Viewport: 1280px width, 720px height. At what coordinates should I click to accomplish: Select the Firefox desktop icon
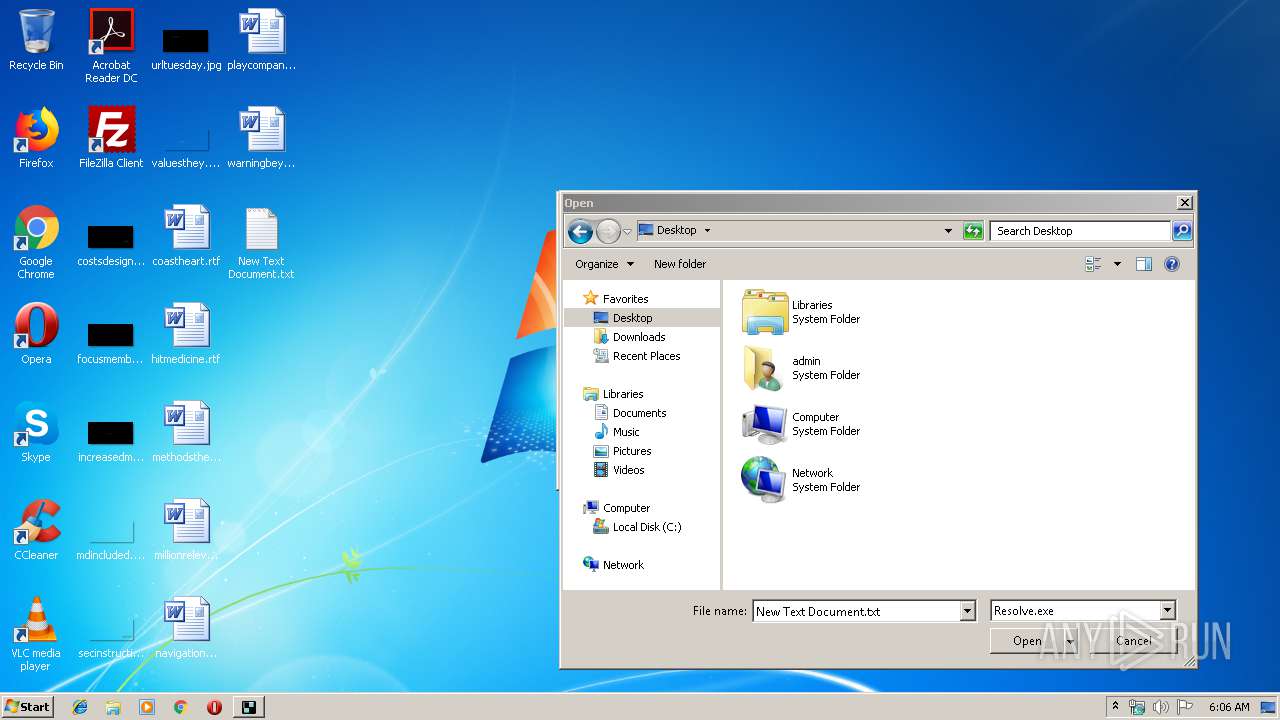36,138
